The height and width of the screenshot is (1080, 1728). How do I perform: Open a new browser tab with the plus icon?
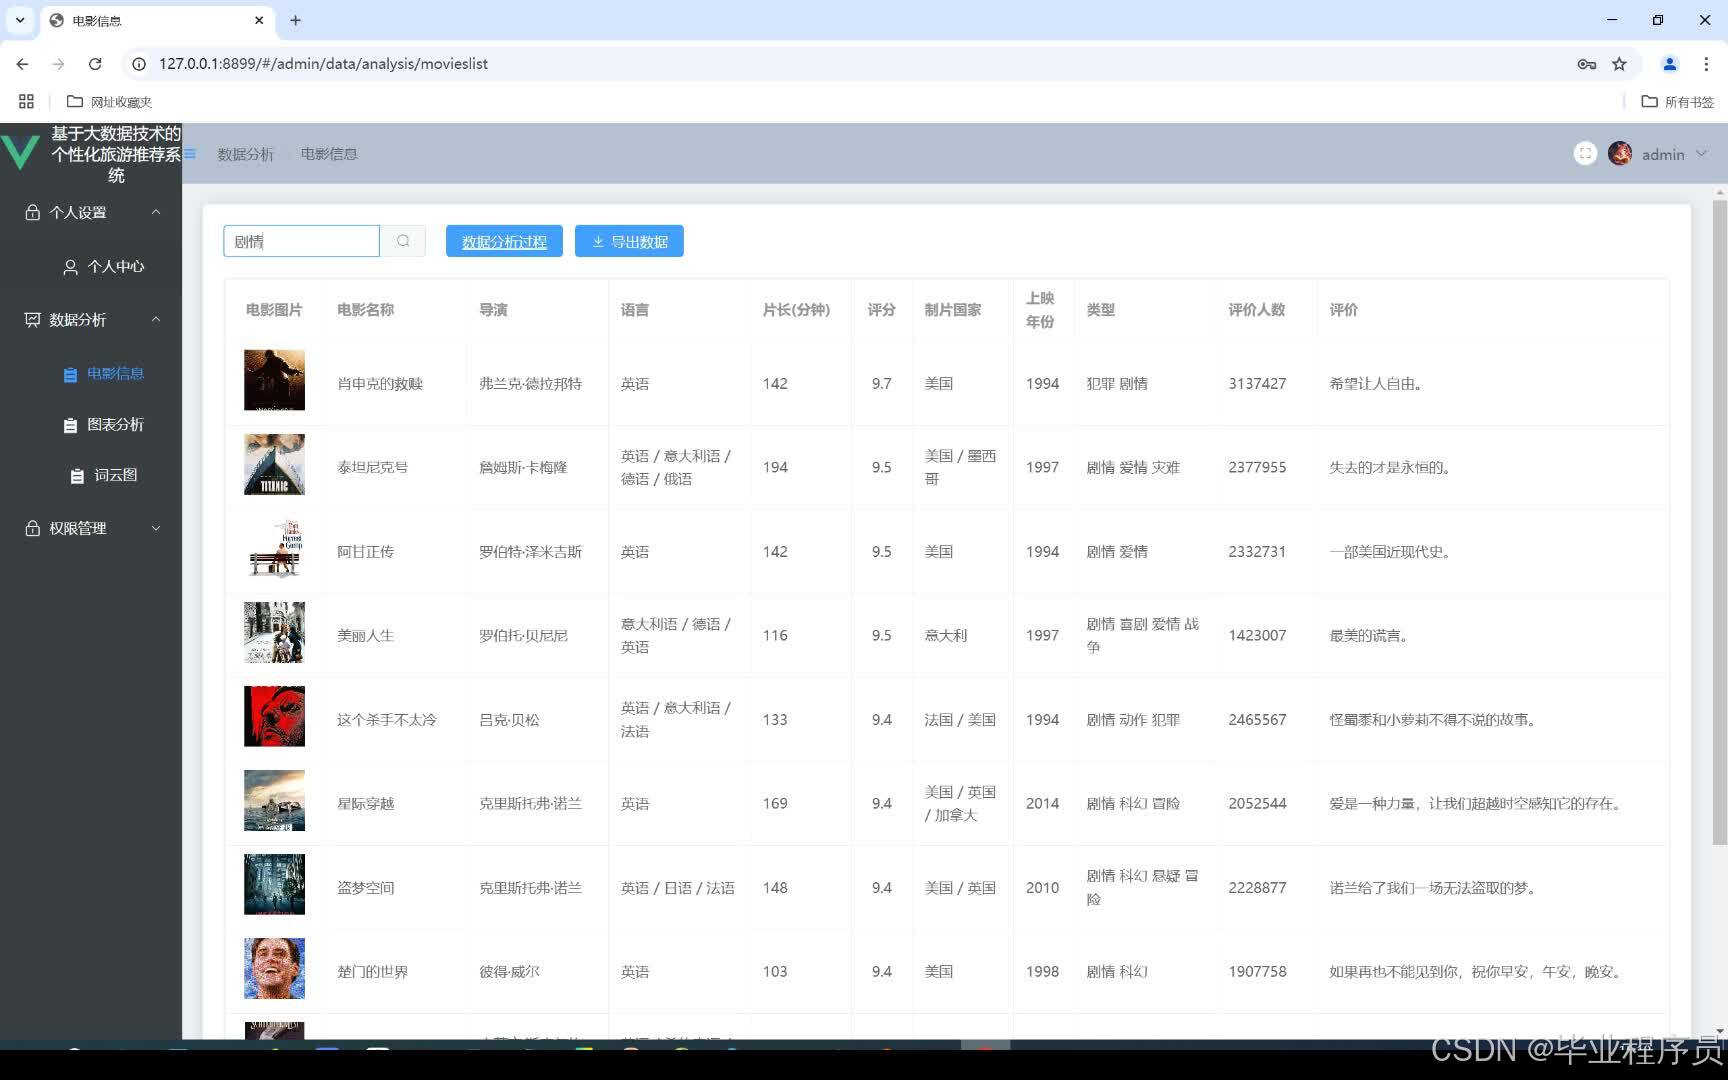pyautogui.click(x=295, y=20)
